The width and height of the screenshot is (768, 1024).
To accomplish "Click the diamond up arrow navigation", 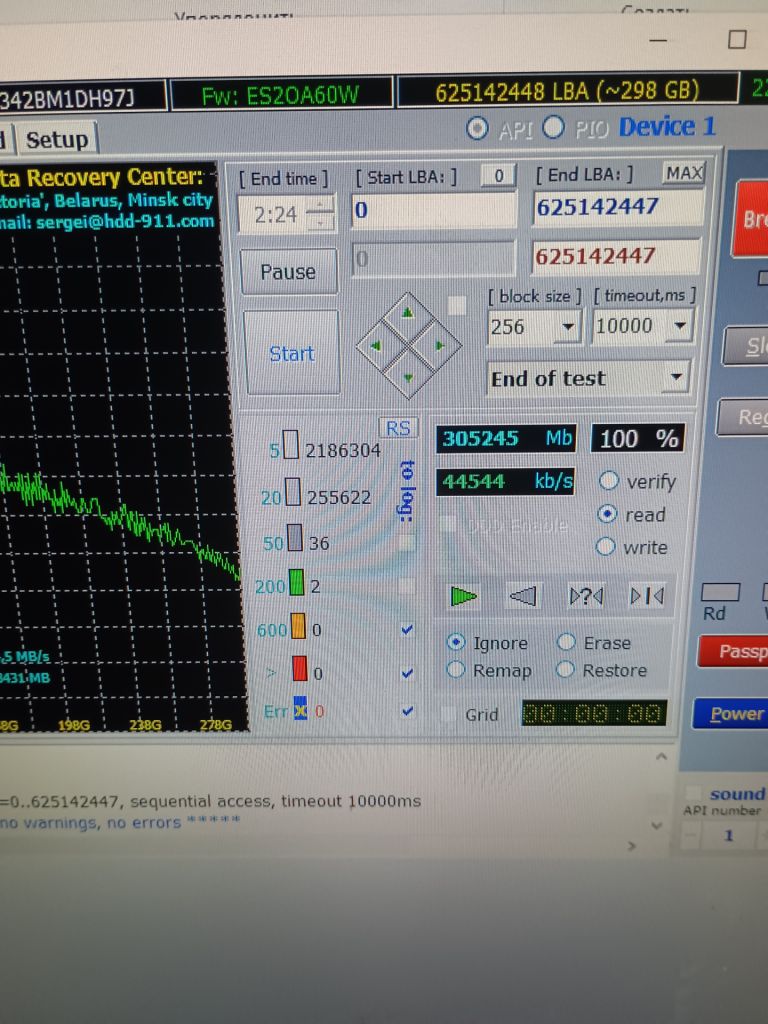I will coord(408,313).
